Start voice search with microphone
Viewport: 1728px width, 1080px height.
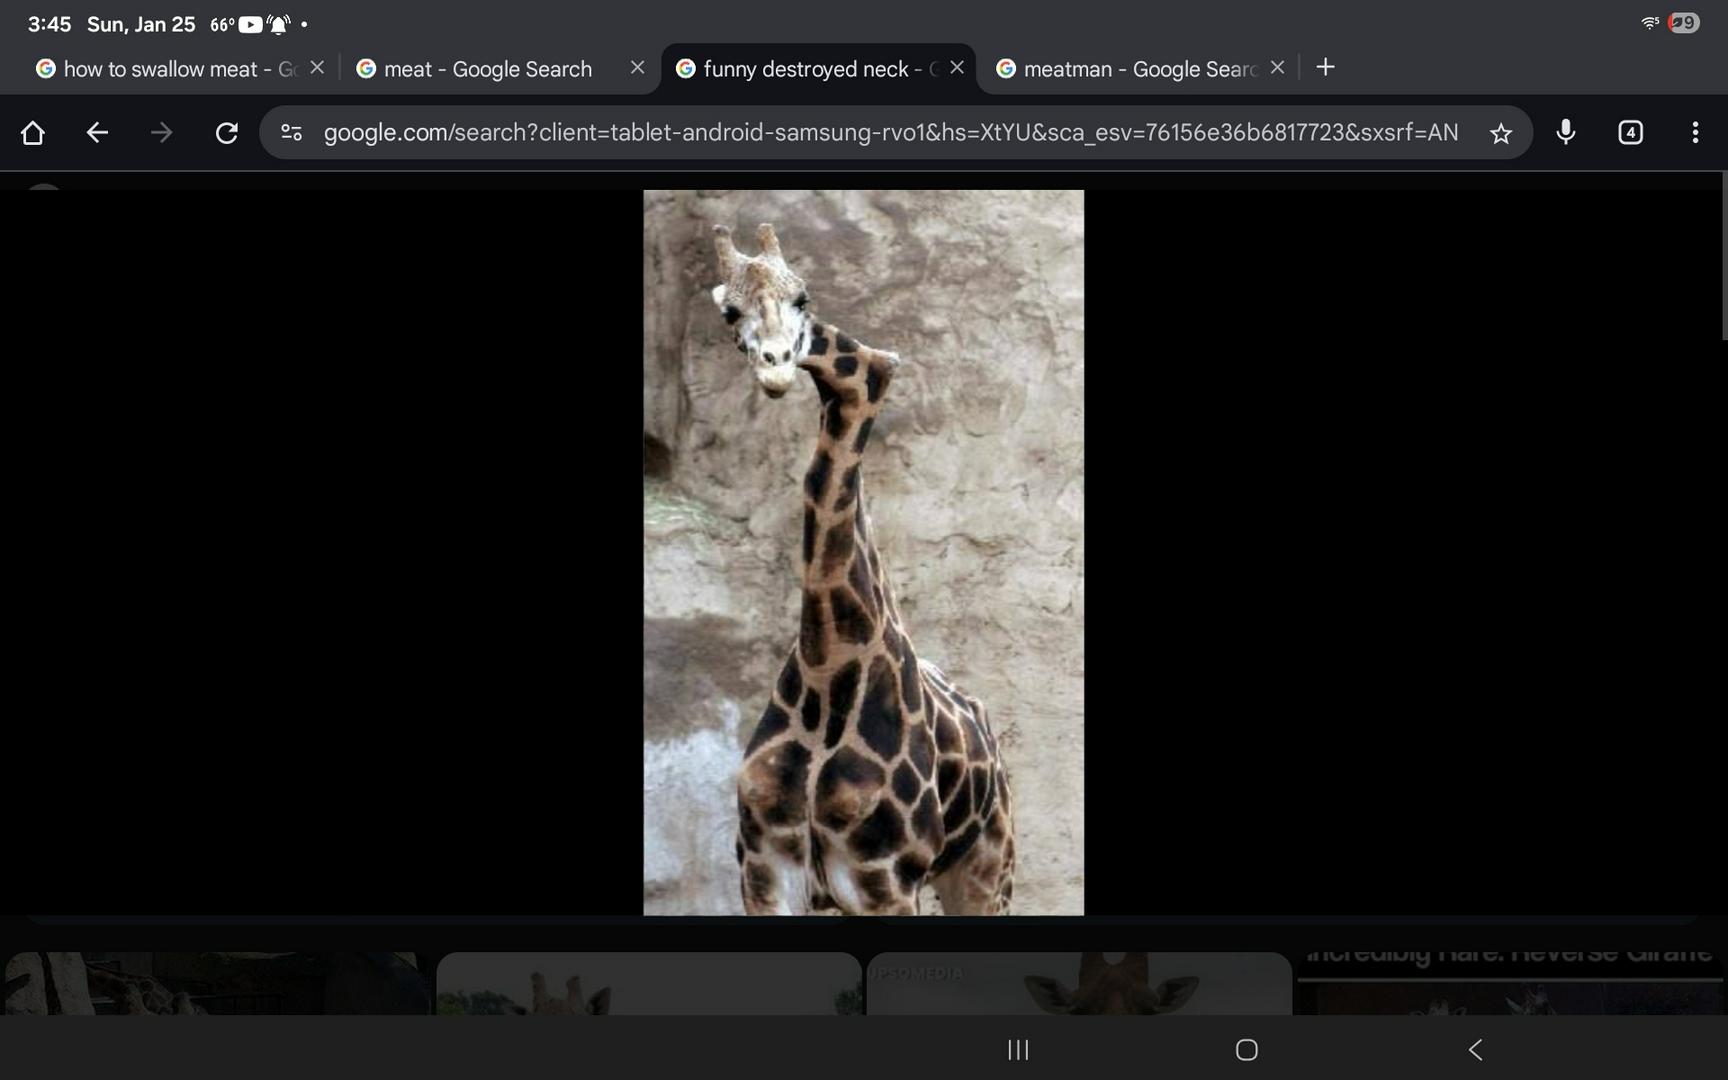pos(1565,133)
